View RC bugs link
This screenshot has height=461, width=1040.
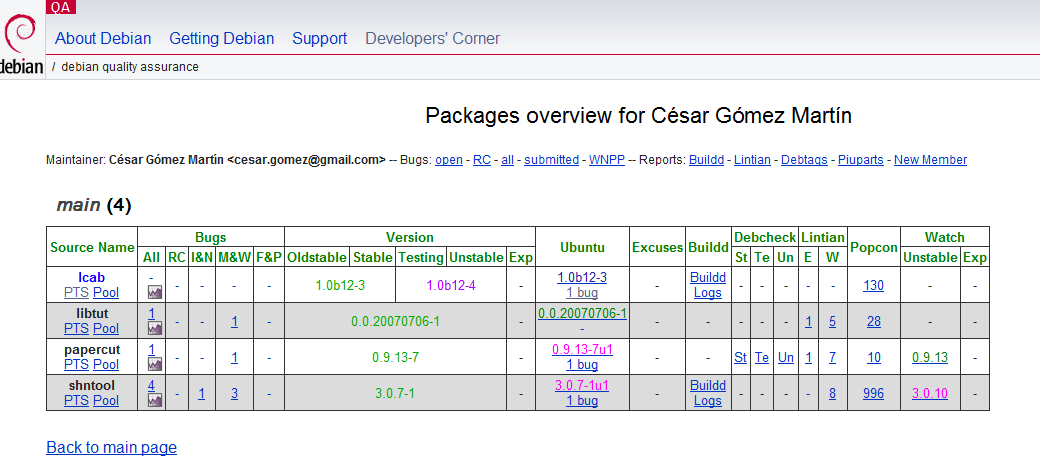click(482, 160)
